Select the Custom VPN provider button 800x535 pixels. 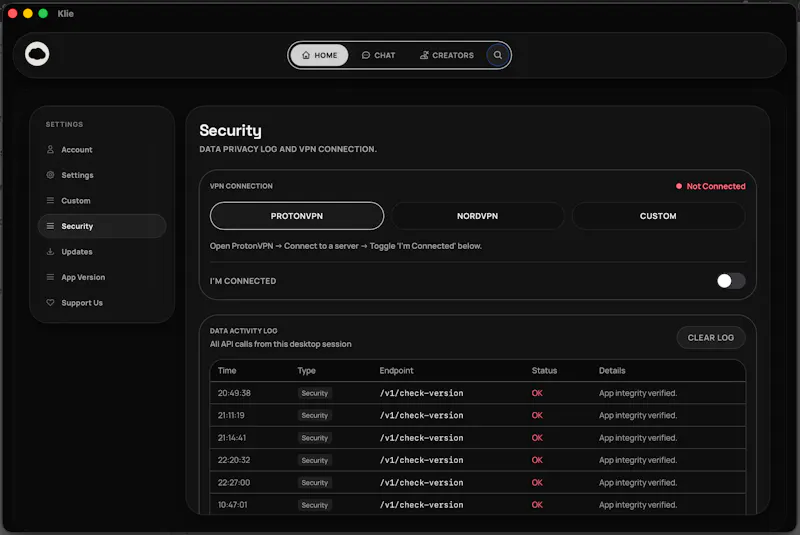coord(658,216)
